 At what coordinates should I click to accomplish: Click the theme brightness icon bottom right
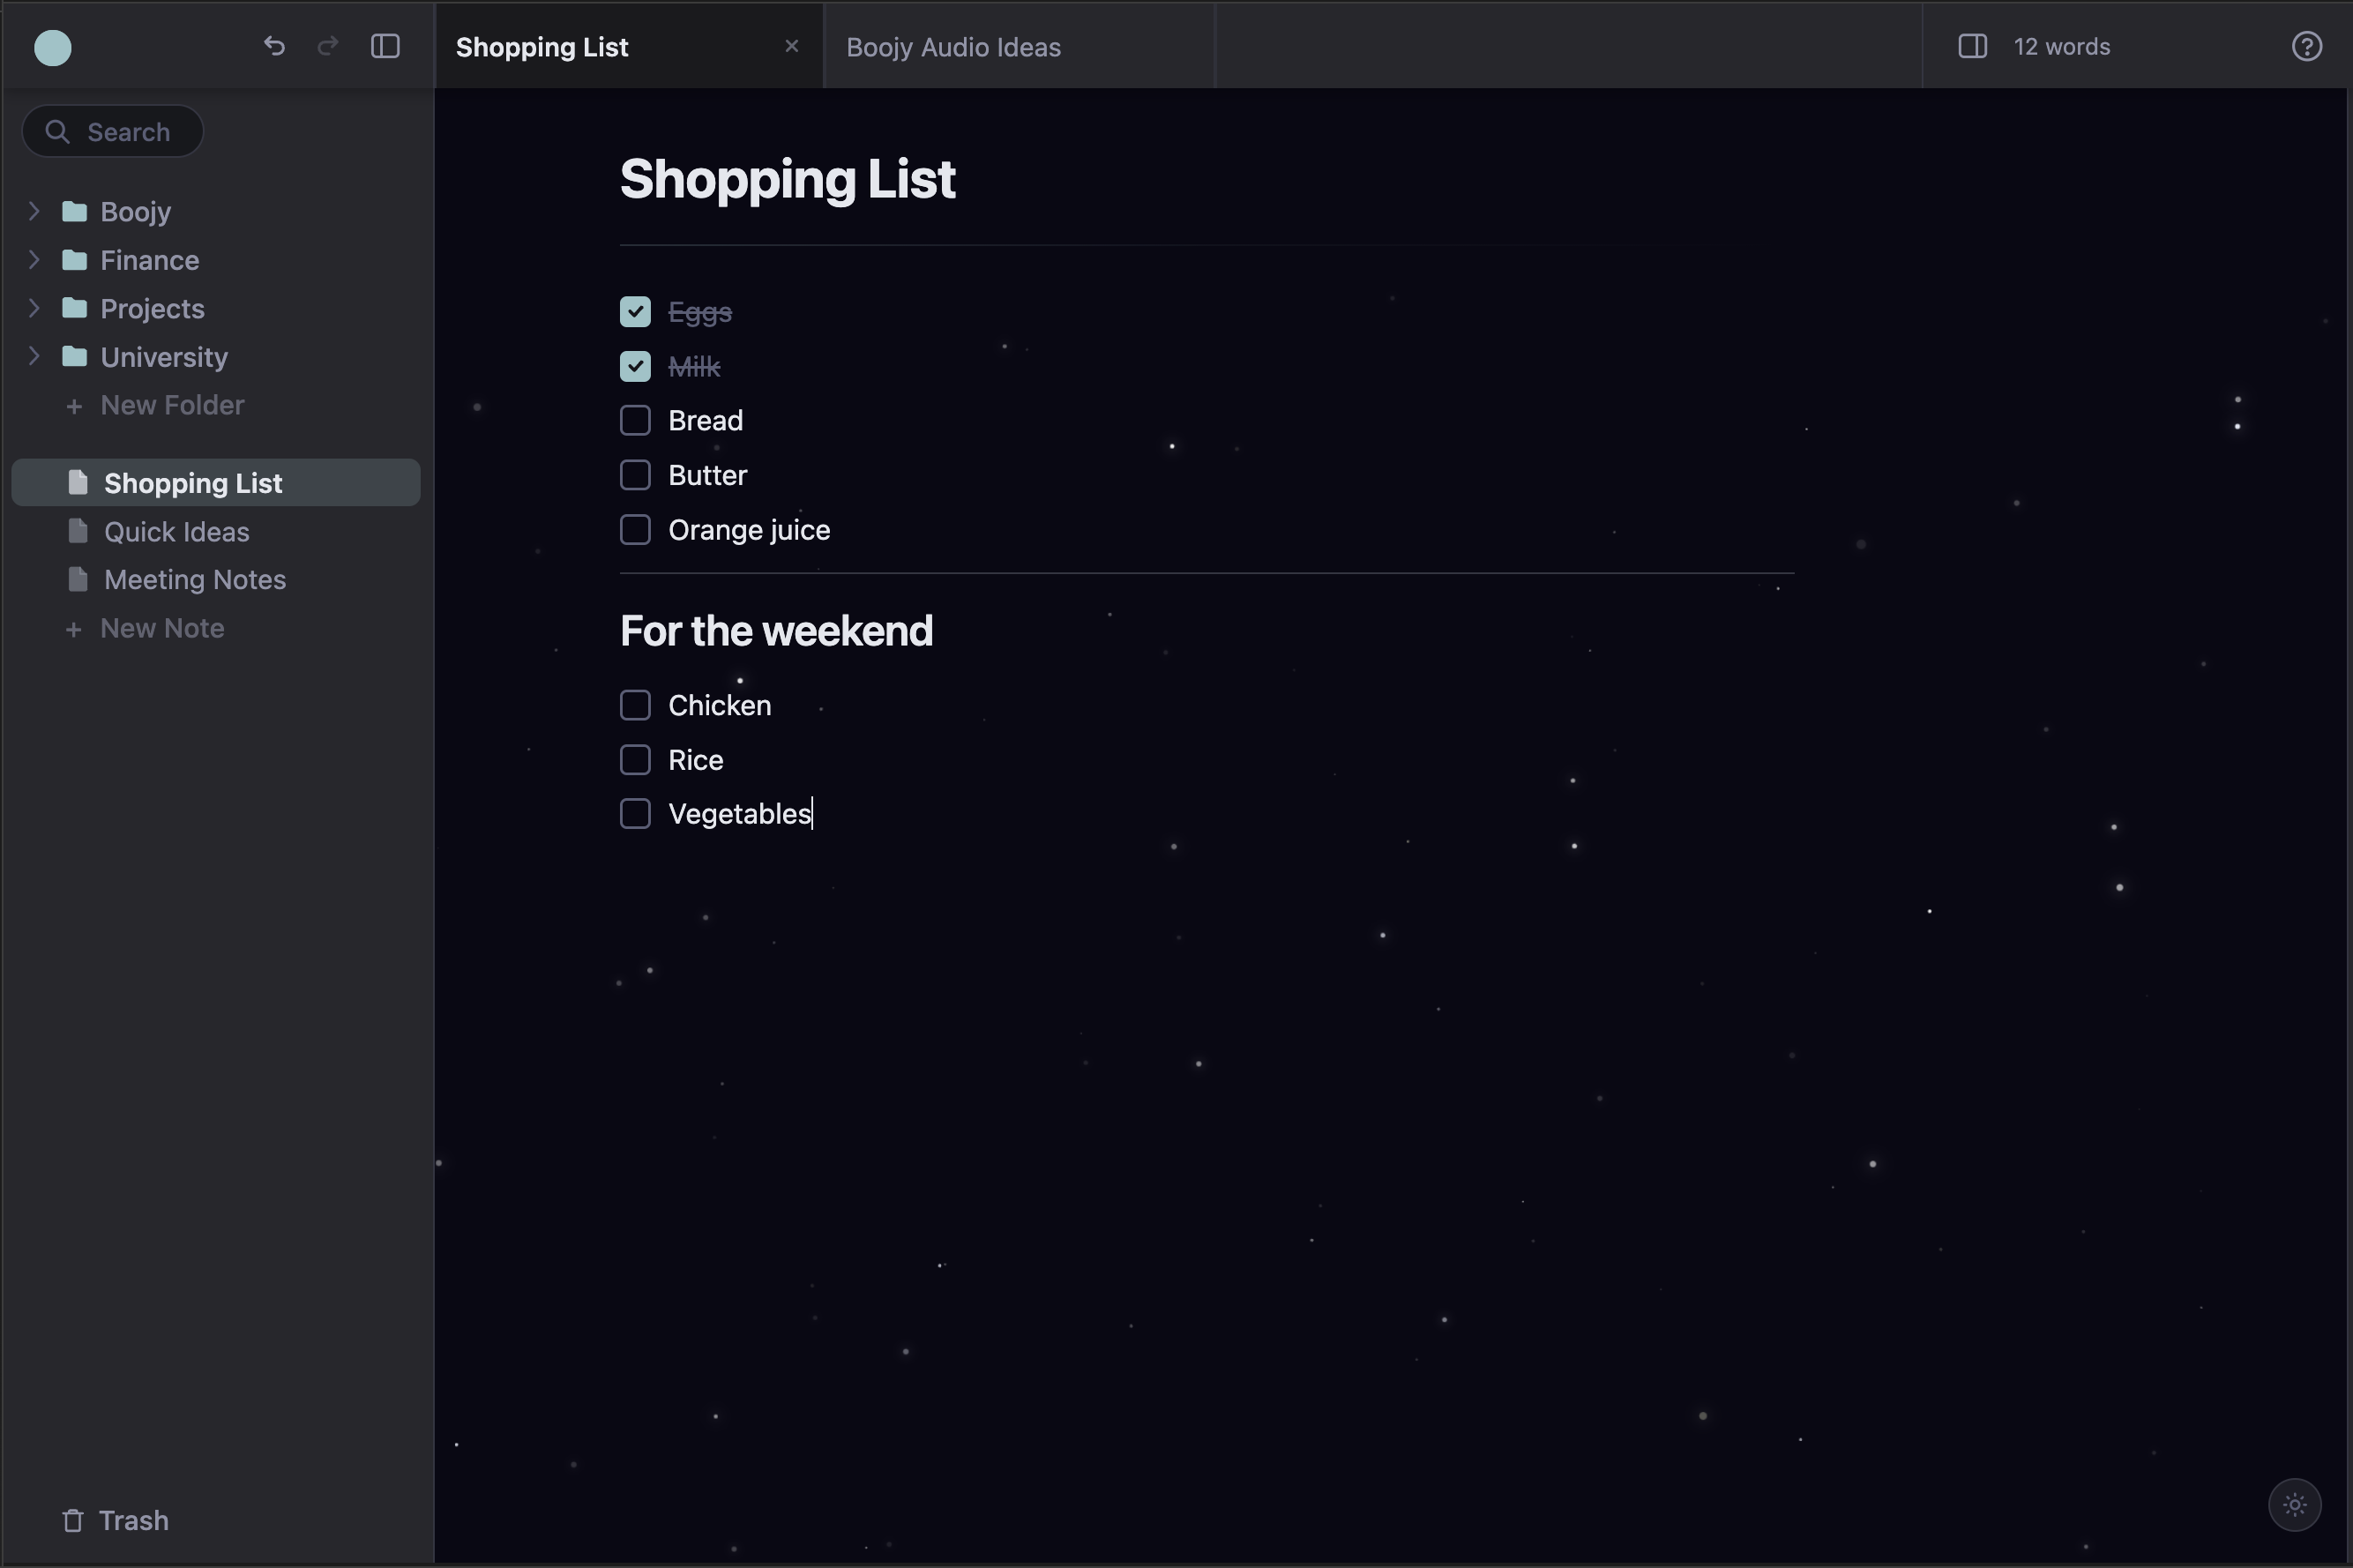pyautogui.click(x=2294, y=1504)
